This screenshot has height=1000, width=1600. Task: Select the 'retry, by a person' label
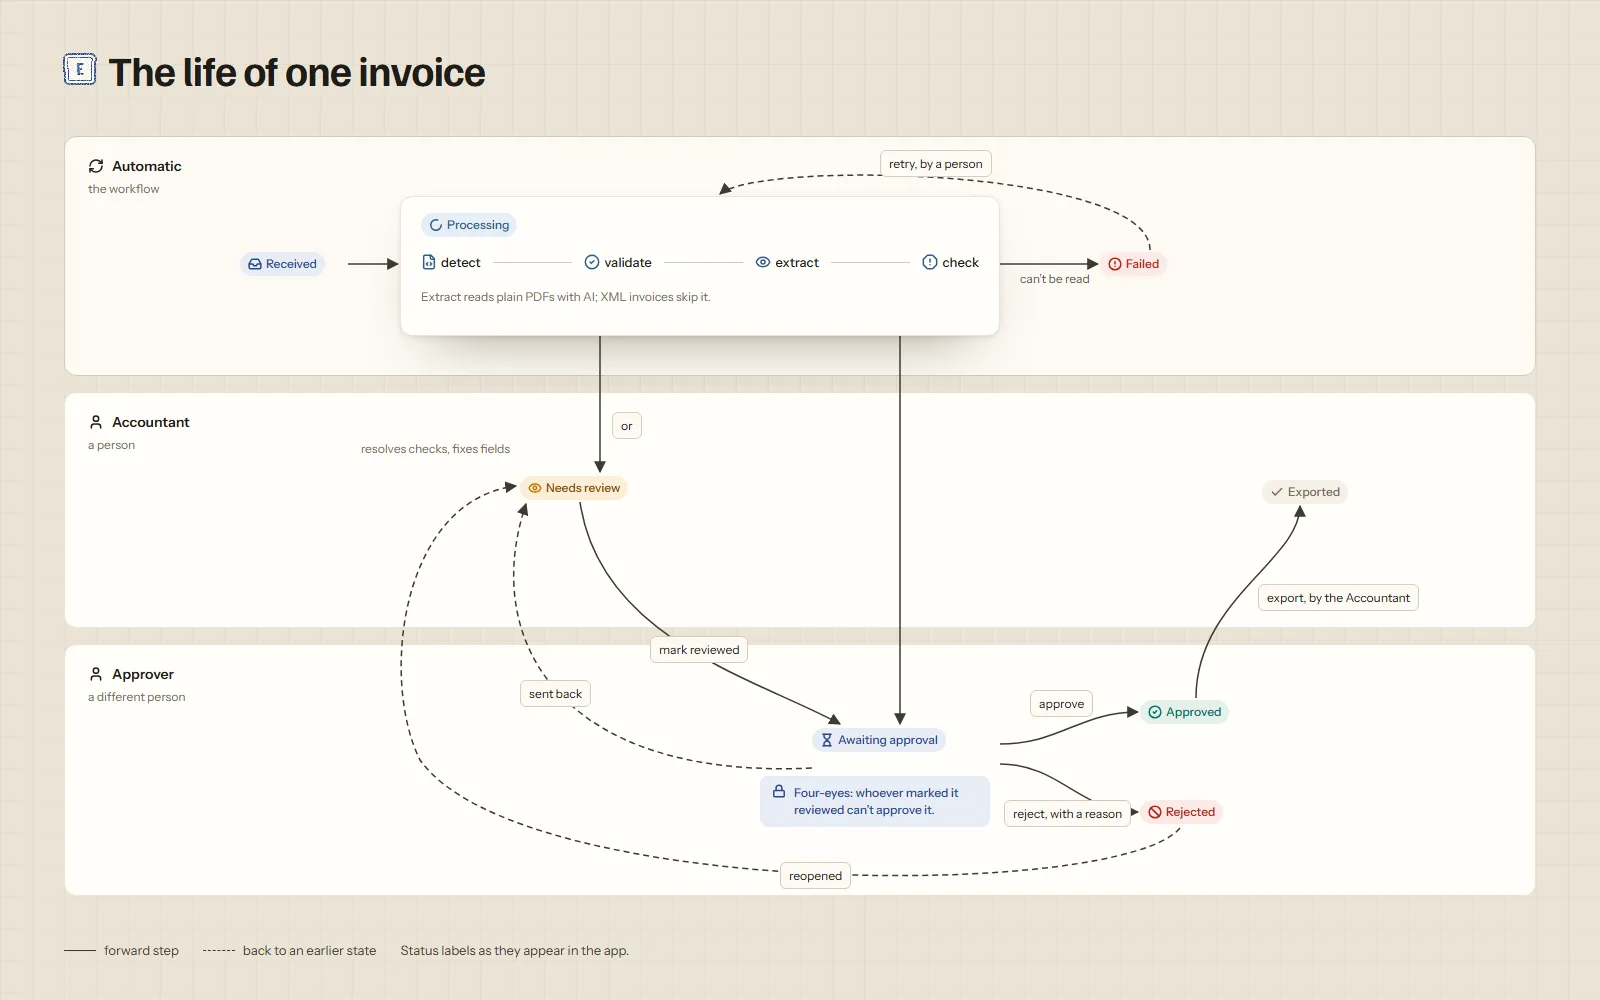coord(936,164)
